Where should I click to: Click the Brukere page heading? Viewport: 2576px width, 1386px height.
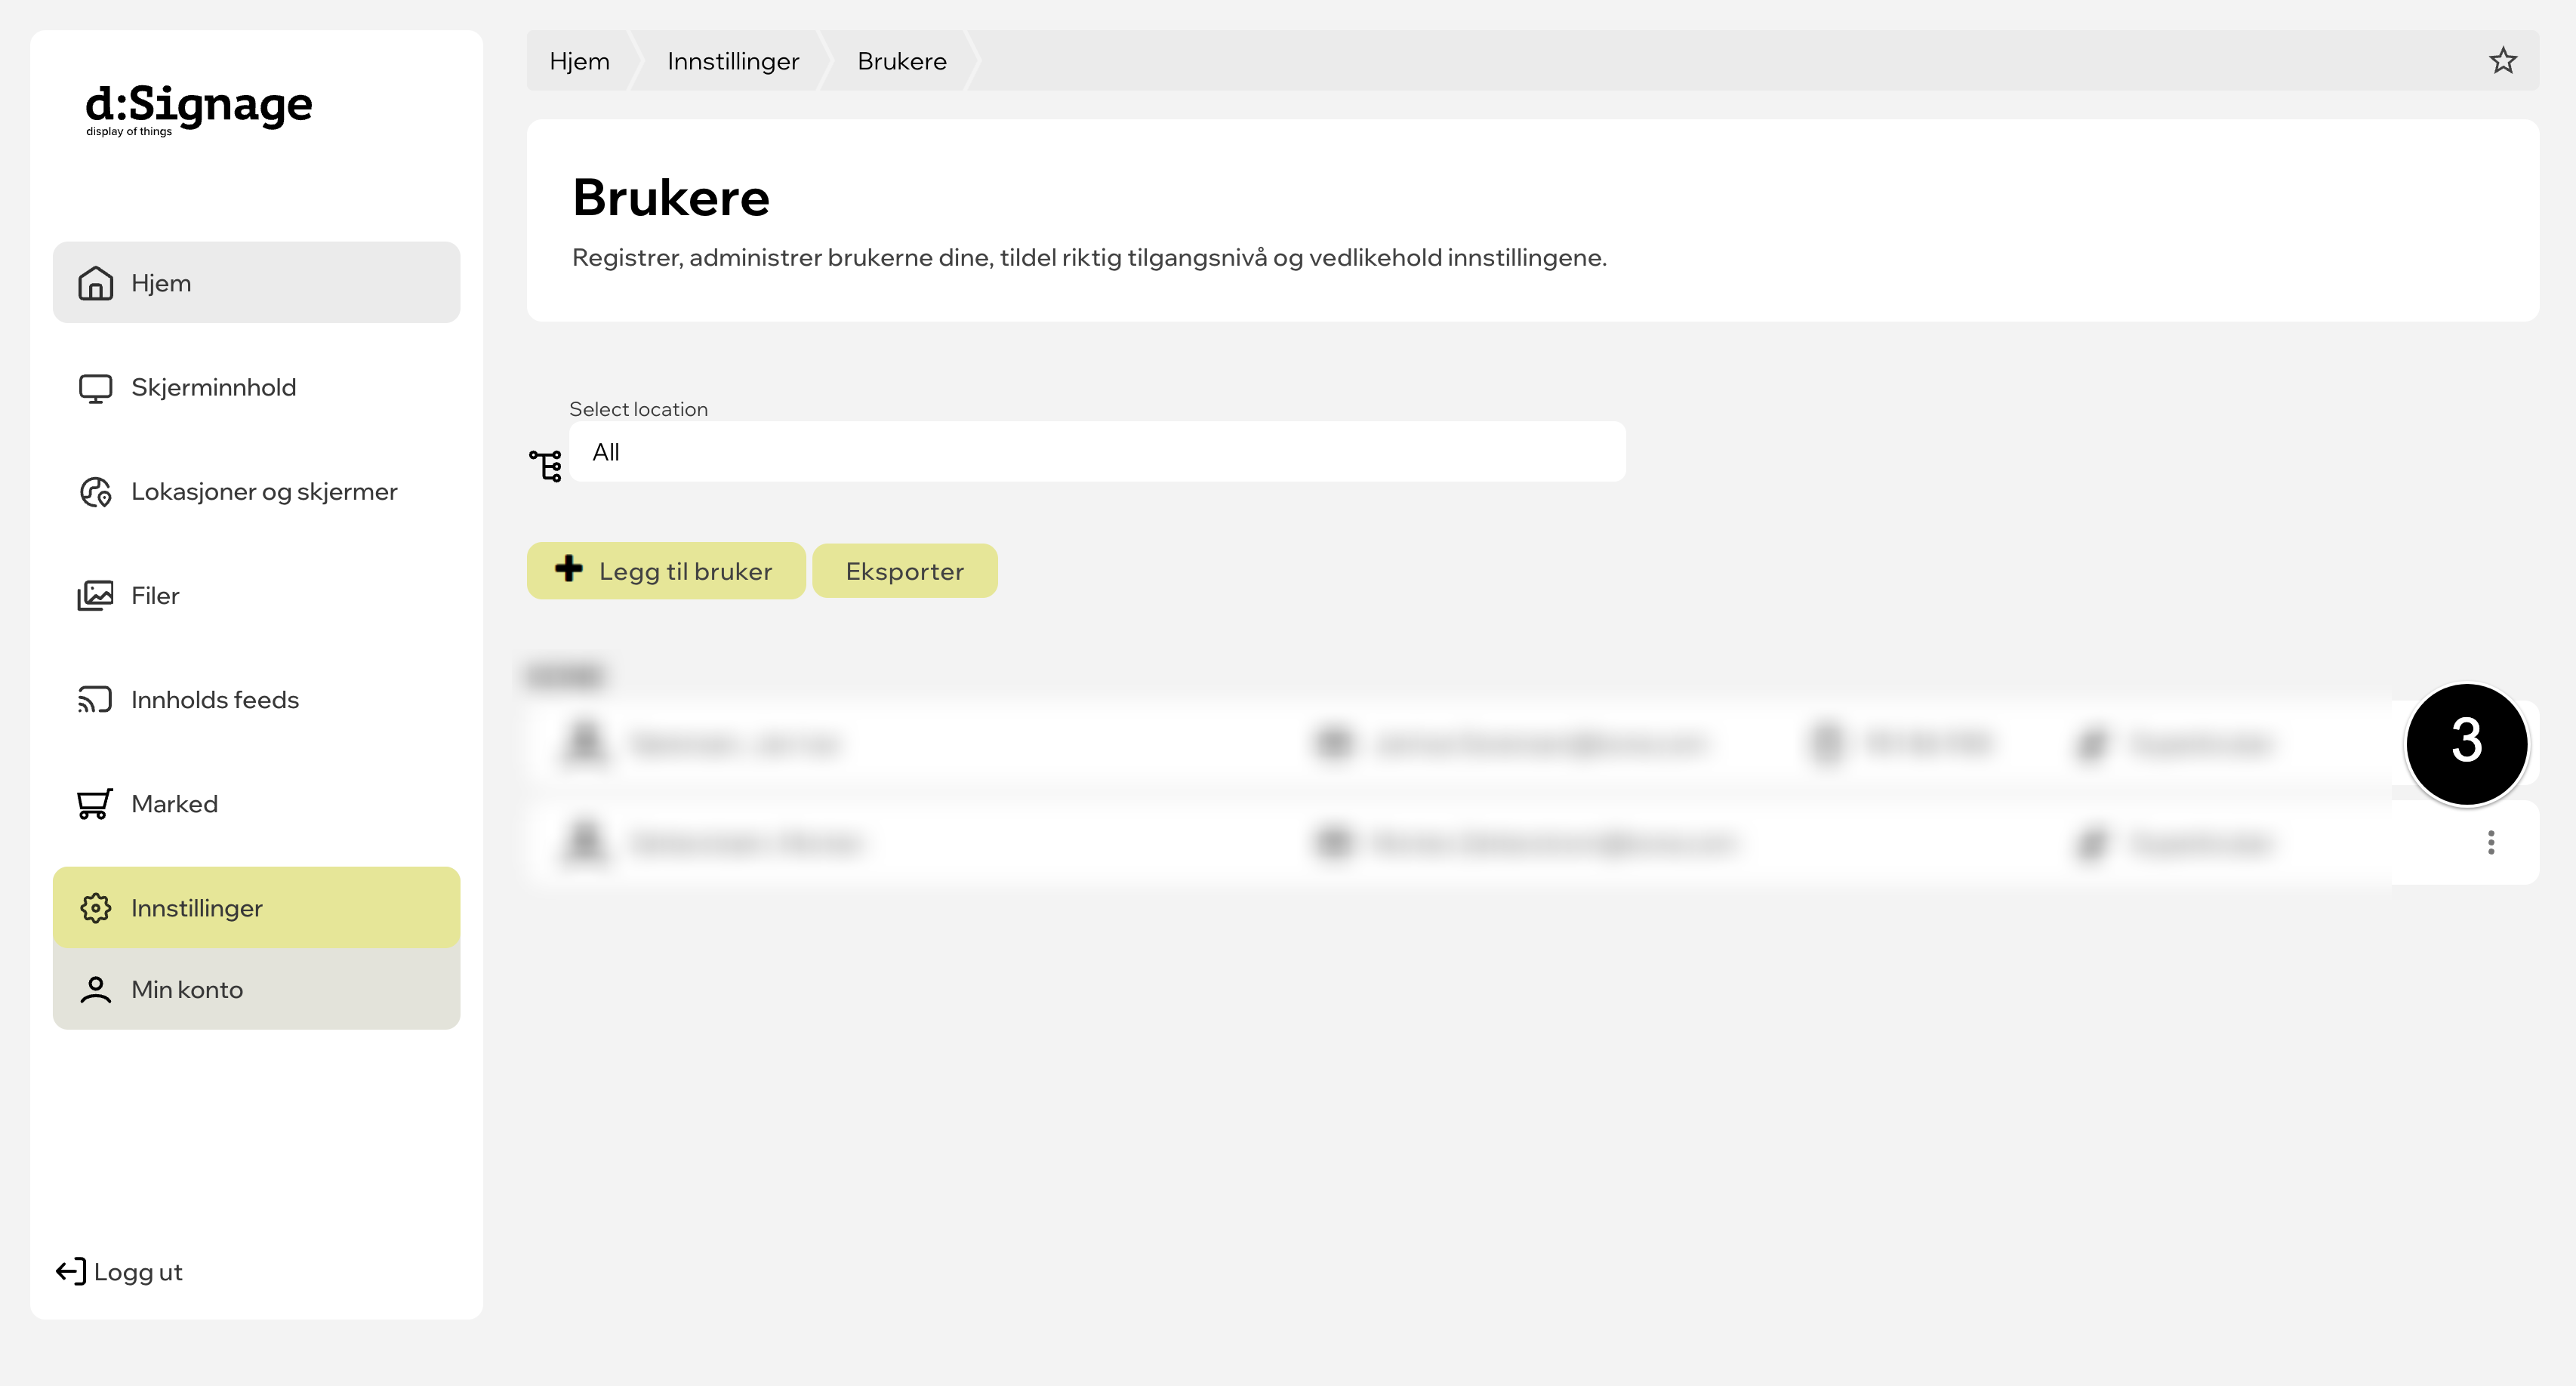(671, 198)
